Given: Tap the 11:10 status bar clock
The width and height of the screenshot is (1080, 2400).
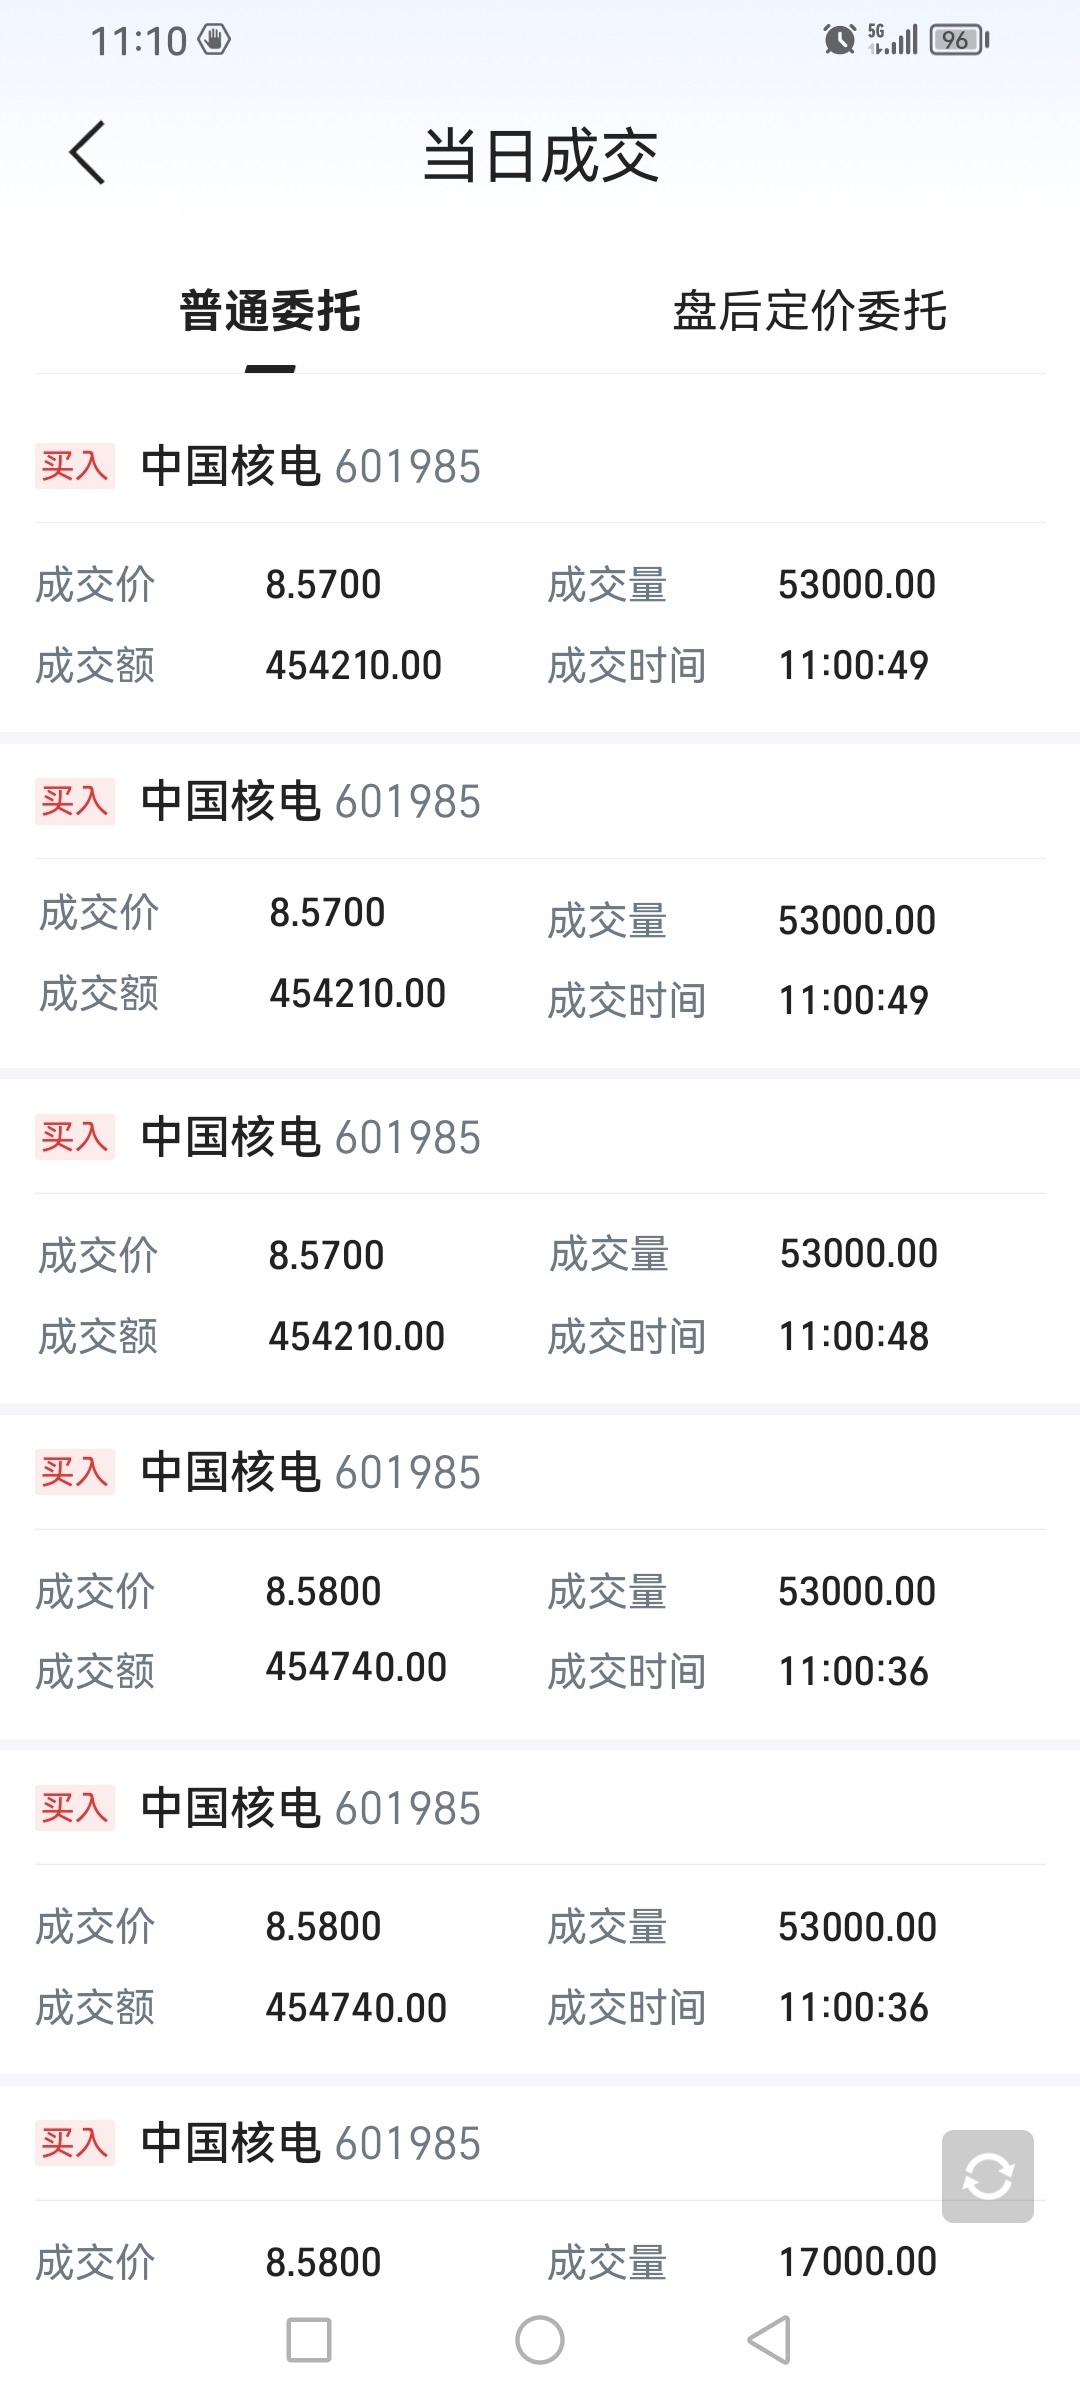Looking at the screenshot, I should pos(139,41).
